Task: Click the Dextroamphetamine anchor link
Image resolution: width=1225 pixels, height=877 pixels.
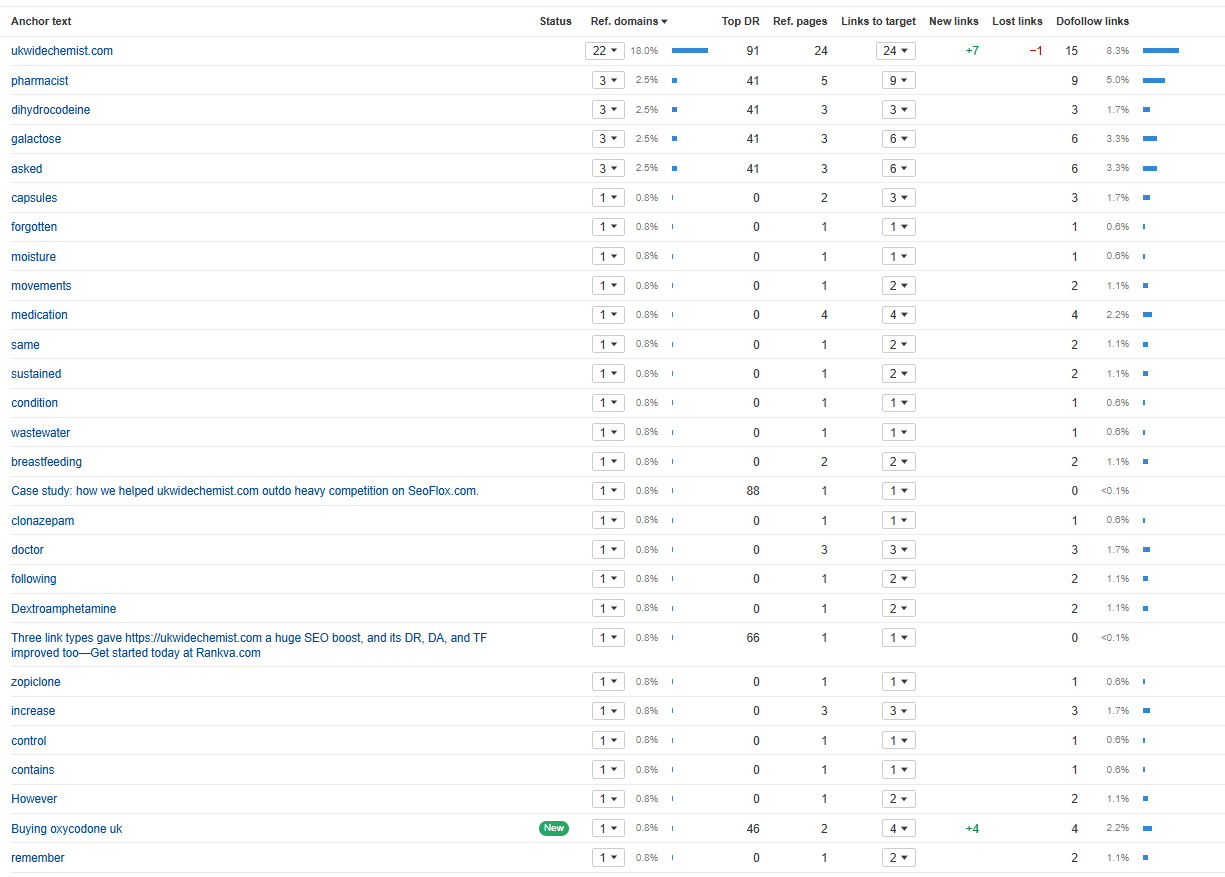Action: click(64, 609)
